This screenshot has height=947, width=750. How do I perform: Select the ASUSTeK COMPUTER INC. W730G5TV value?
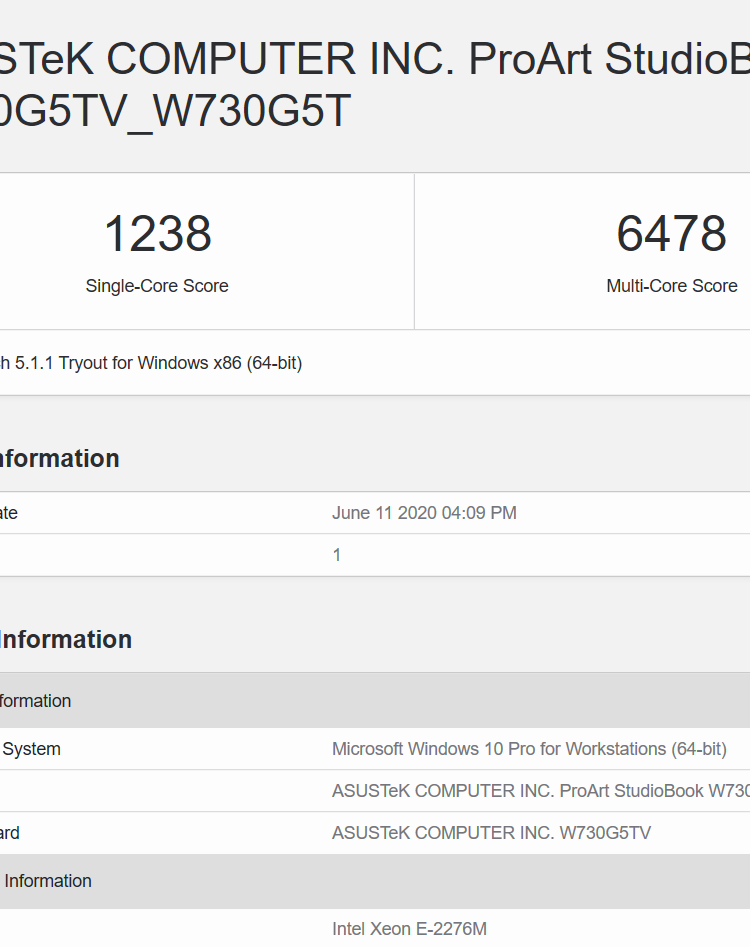(491, 833)
